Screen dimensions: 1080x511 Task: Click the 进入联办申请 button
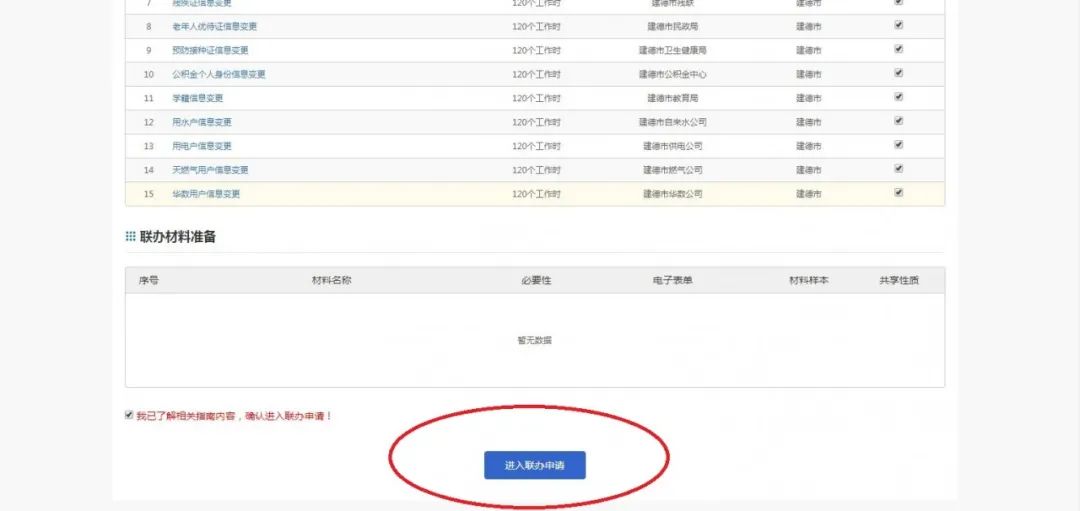pos(534,465)
